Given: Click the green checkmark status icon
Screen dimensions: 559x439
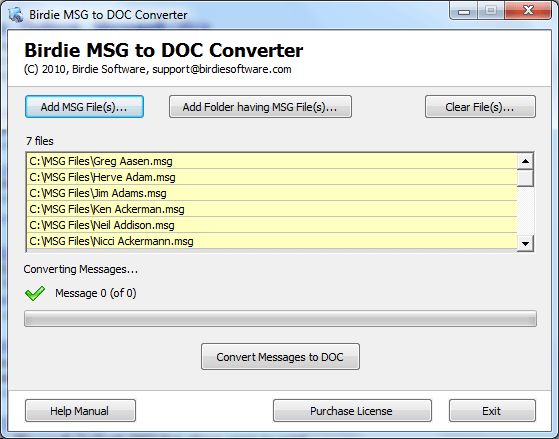Looking at the screenshot, I should tap(35, 293).
